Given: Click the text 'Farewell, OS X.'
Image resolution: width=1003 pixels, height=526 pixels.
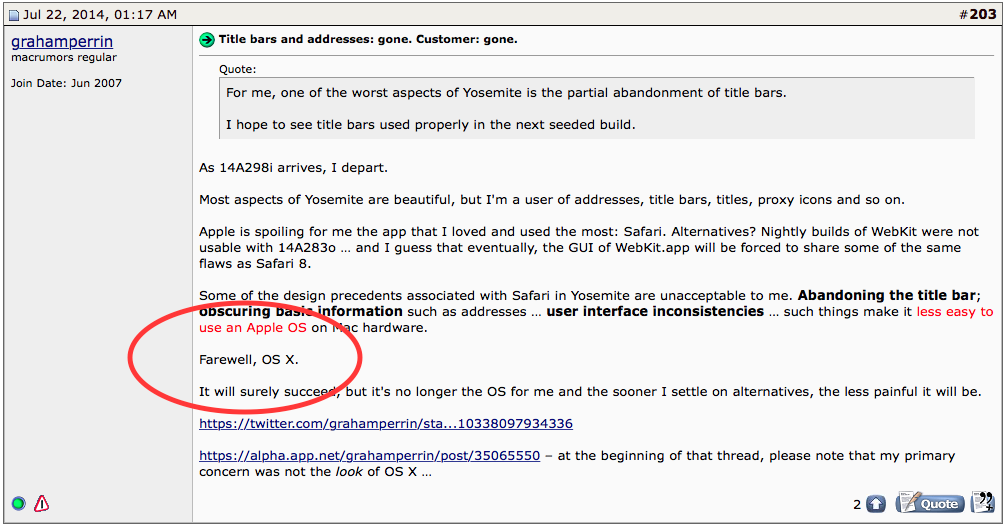Looking at the screenshot, I should 249,360.
